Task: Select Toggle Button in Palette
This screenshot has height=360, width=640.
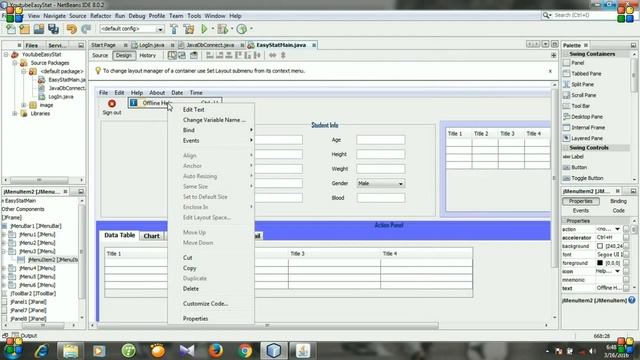Action: click(587, 178)
